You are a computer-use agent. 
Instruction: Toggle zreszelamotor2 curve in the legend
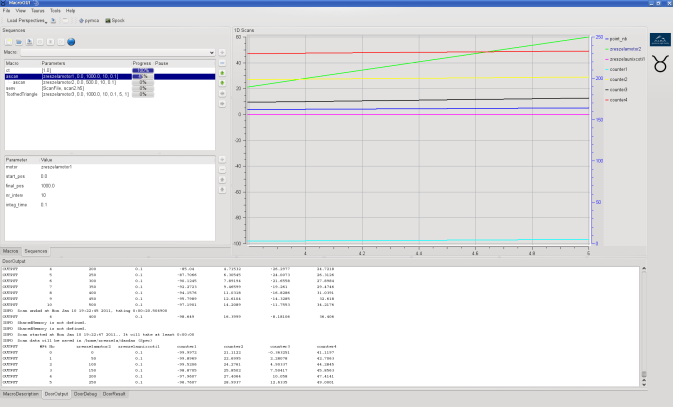tap(623, 49)
